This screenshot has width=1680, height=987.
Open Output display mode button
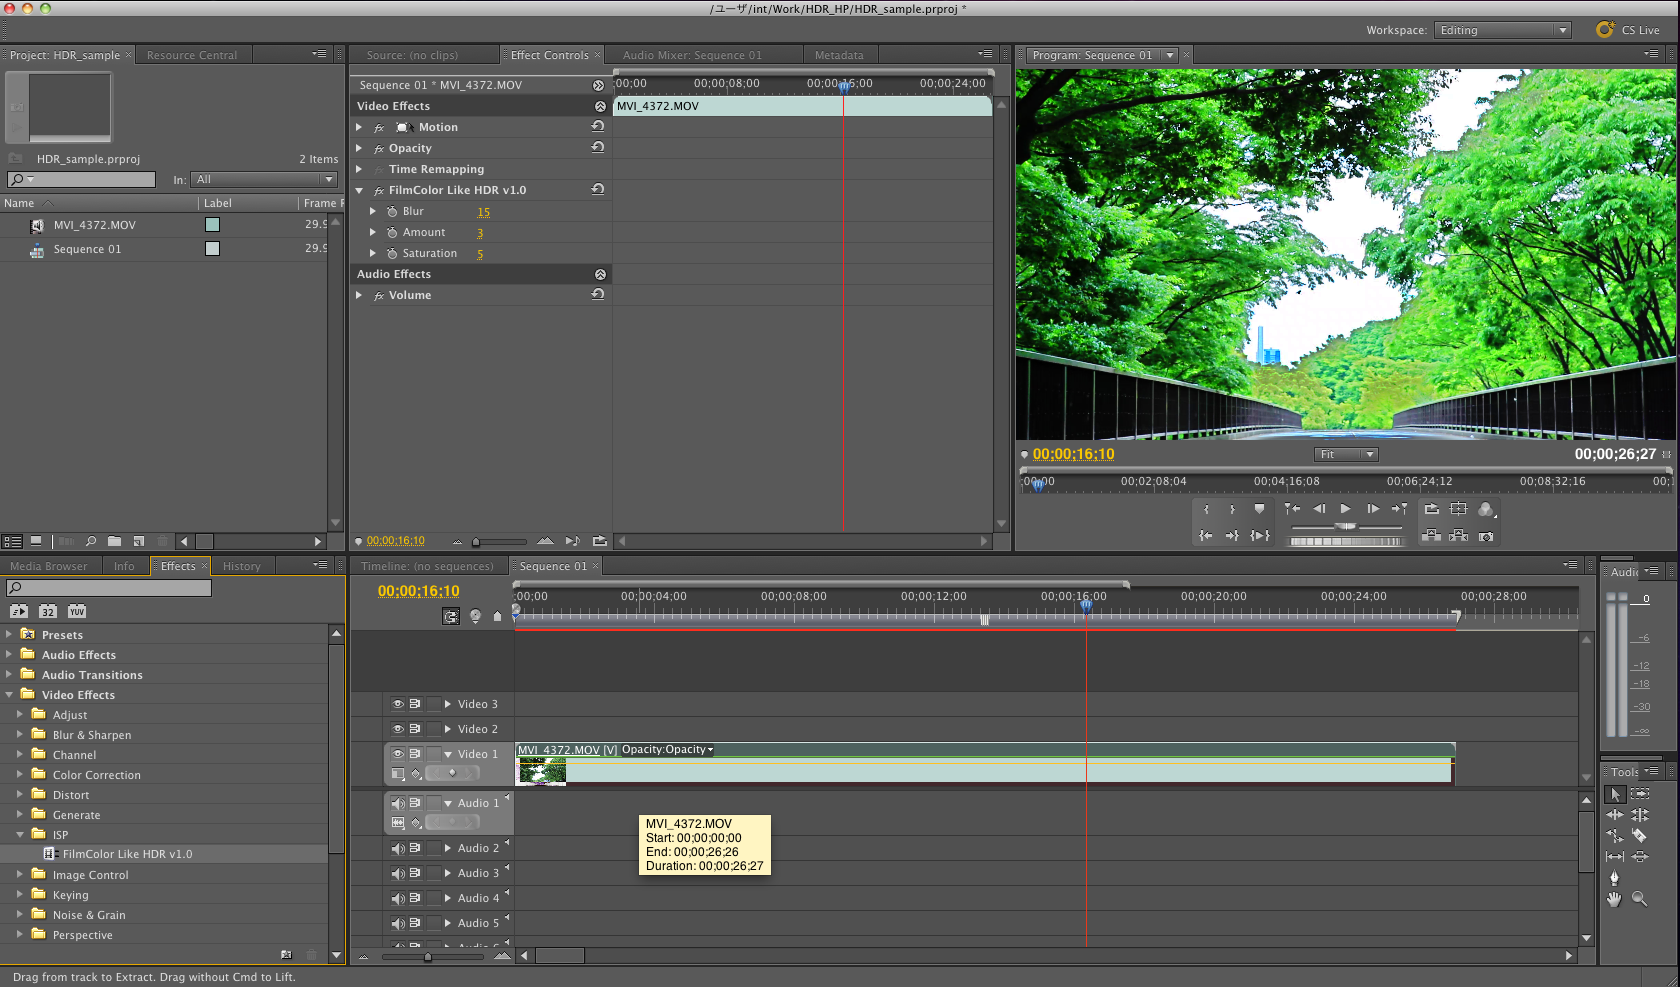1487,509
